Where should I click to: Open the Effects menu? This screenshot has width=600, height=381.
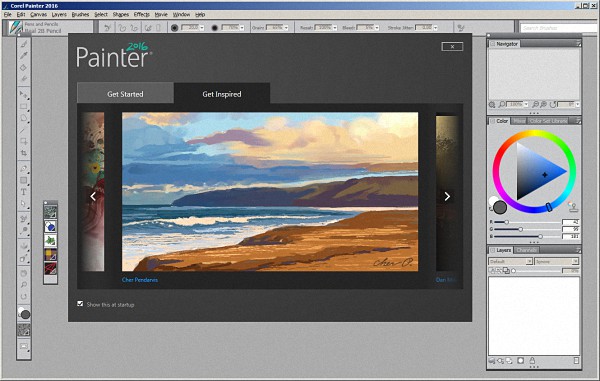click(142, 15)
